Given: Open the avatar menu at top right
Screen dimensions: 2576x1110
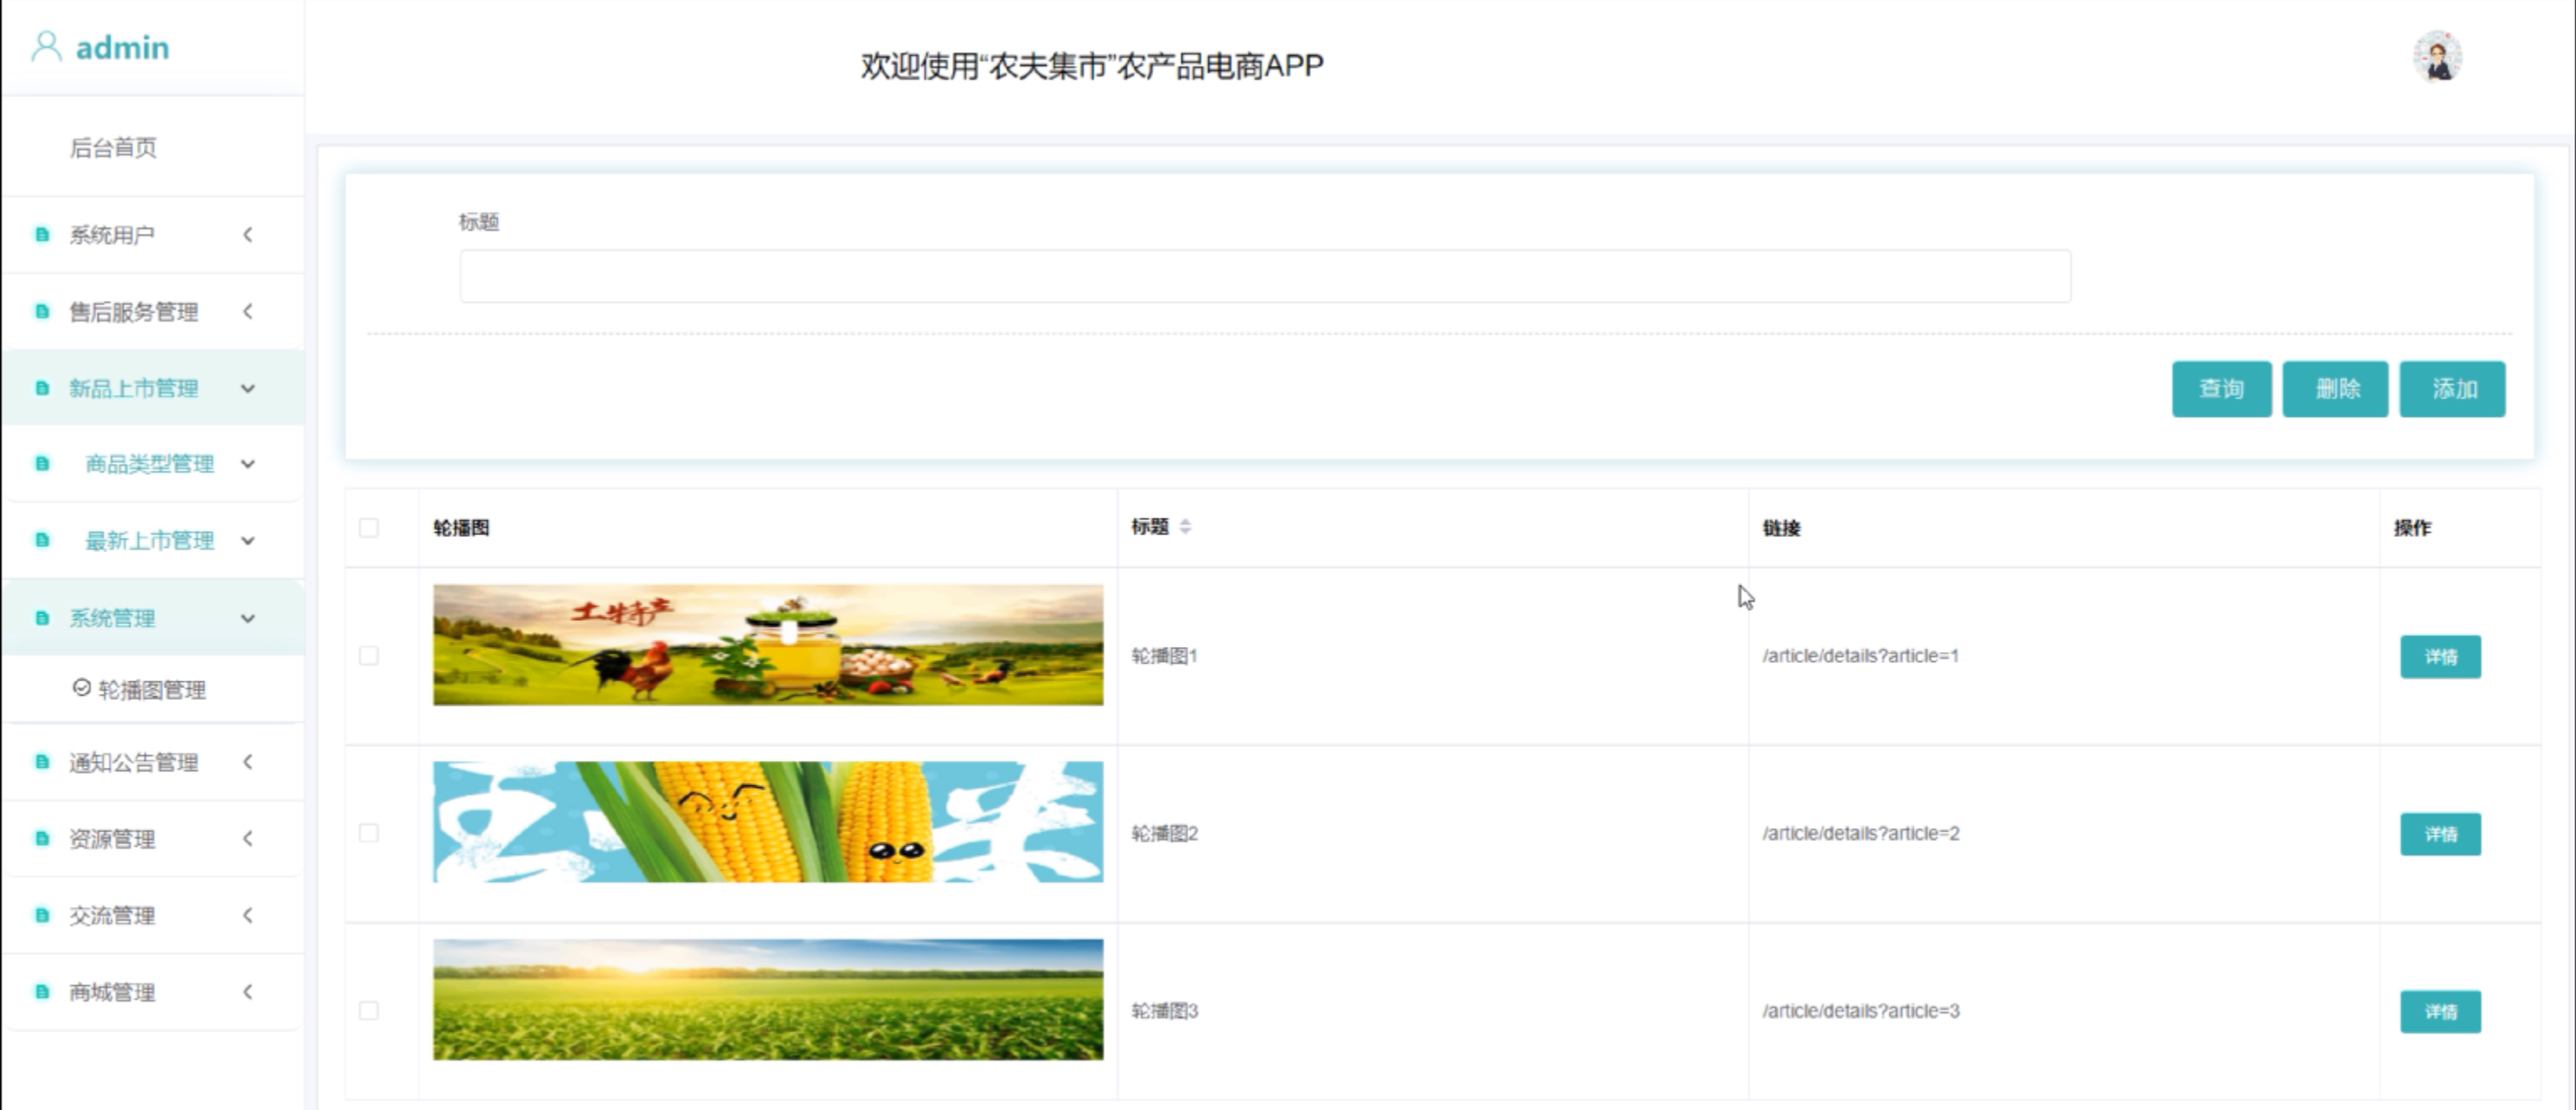Looking at the screenshot, I should point(2437,57).
